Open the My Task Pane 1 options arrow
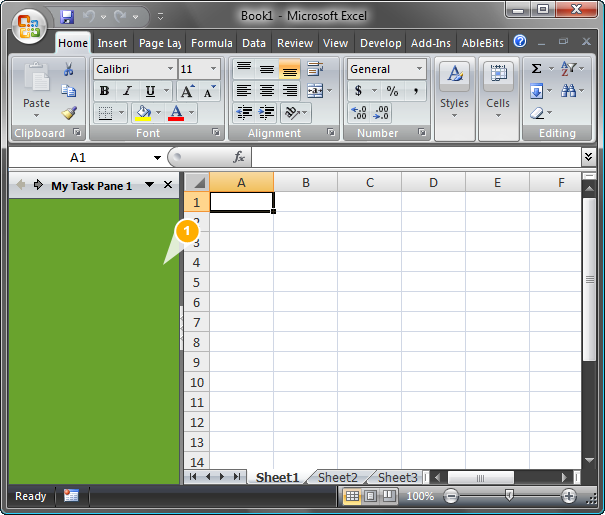Viewport: 605px width, 515px height. pyautogui.click(x=149, y=185)
